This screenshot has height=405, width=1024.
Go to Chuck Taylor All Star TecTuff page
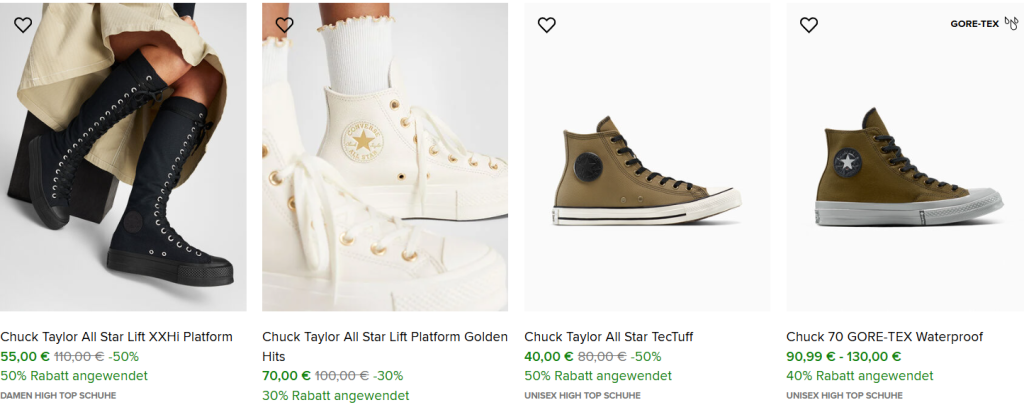608,337
